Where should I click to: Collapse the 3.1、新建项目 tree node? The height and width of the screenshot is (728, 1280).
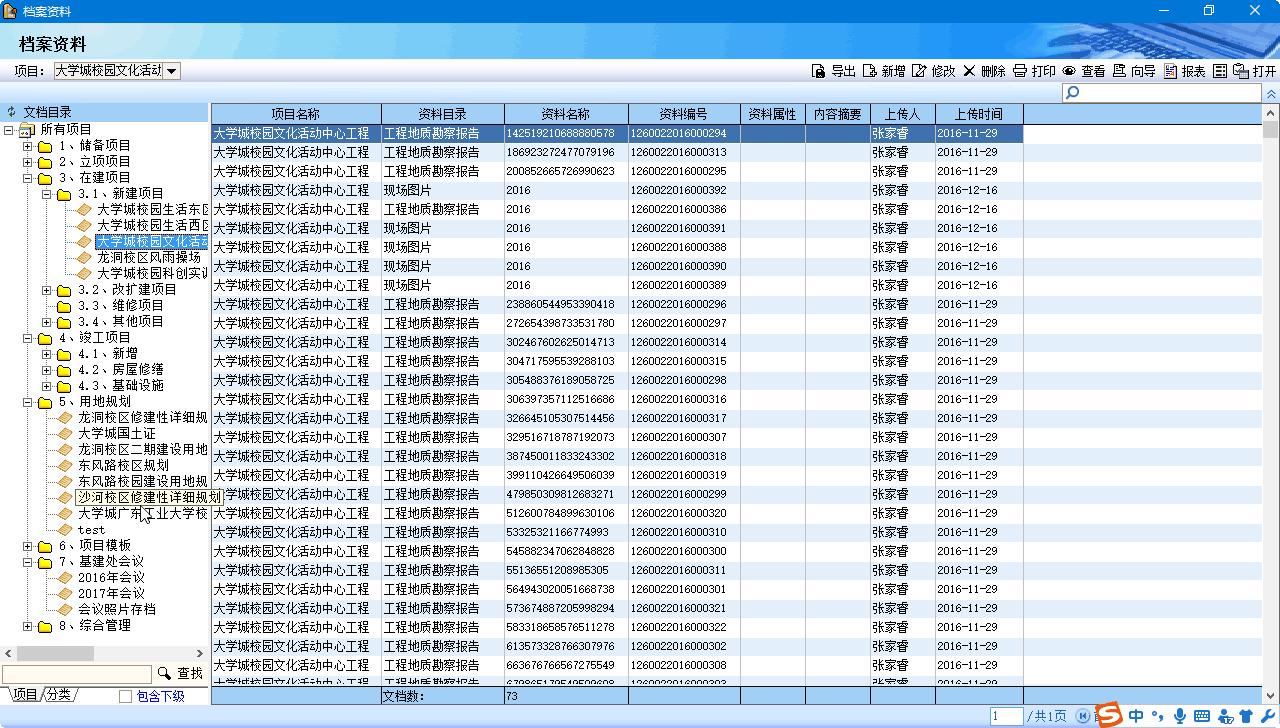pyautogui.click(x=47, y=194)
